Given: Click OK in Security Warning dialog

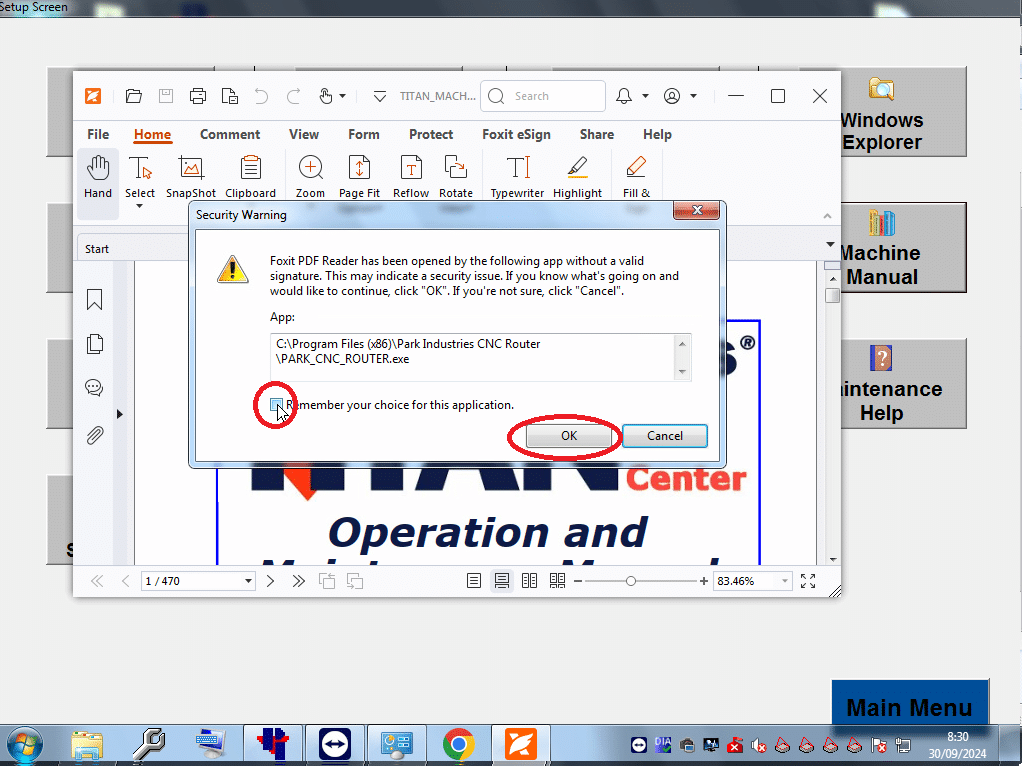Looking at the screenshot, I should click(568, 436).
